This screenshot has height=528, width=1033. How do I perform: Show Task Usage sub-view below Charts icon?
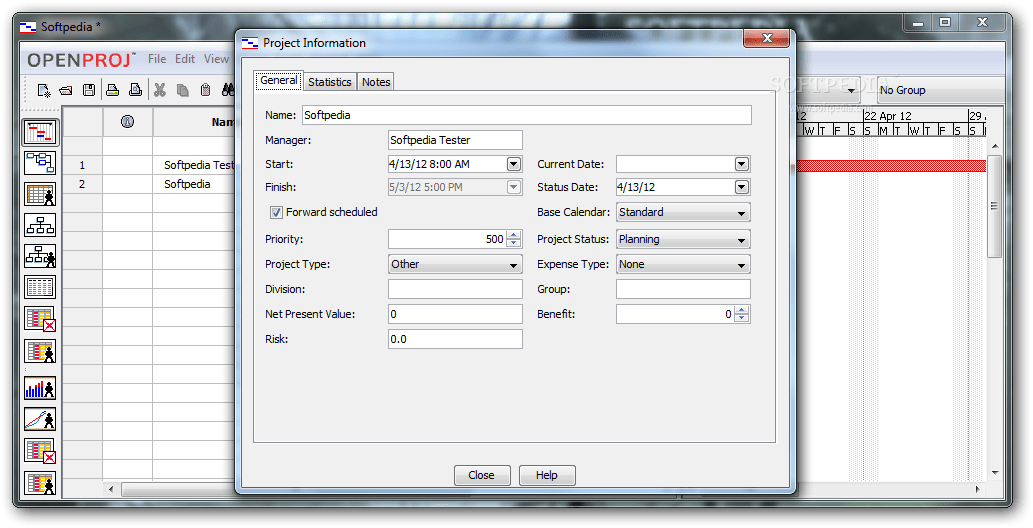[40, 451]
